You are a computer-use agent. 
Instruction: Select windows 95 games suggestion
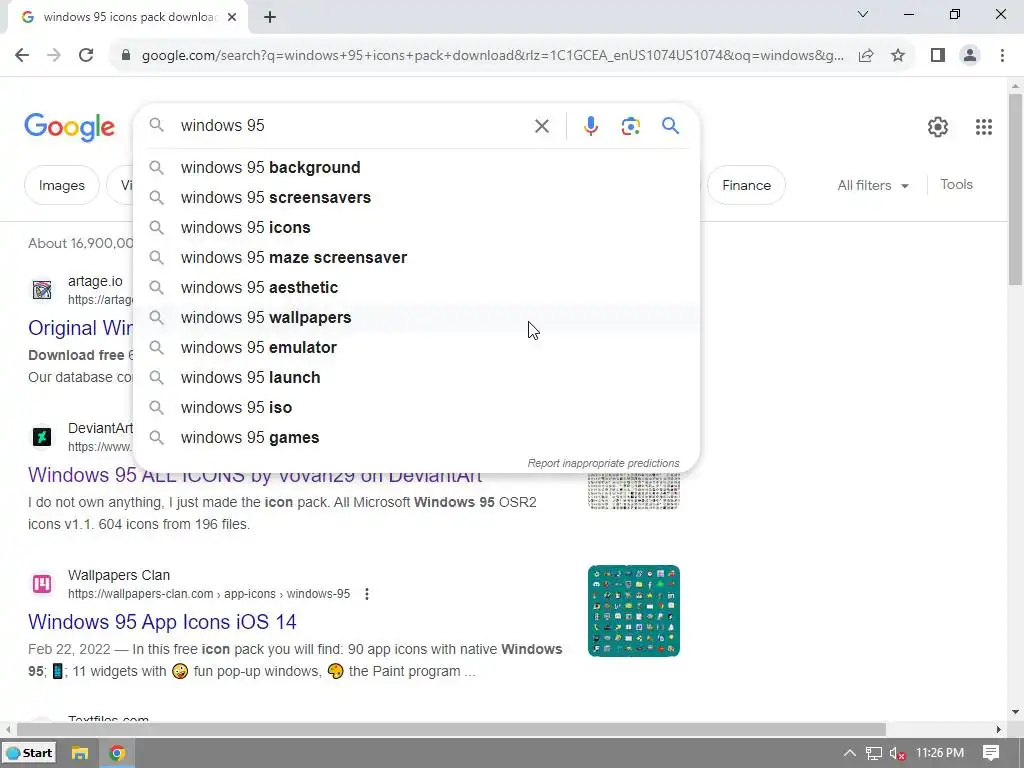point(416,438)
